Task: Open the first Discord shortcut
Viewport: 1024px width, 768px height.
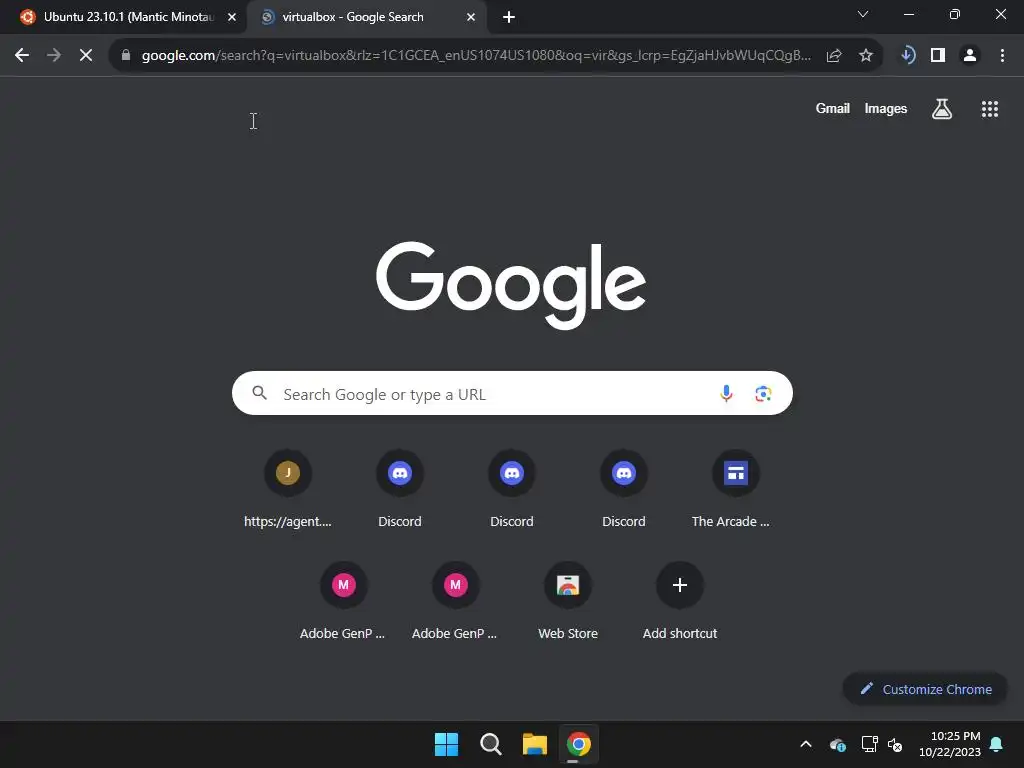Action: coord(400,488)
